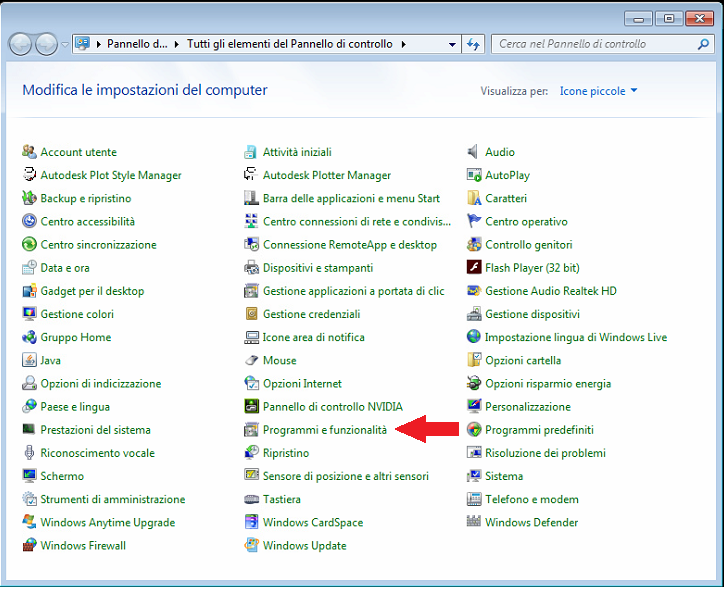Click the Audio speaker icon

click(473, 151)
